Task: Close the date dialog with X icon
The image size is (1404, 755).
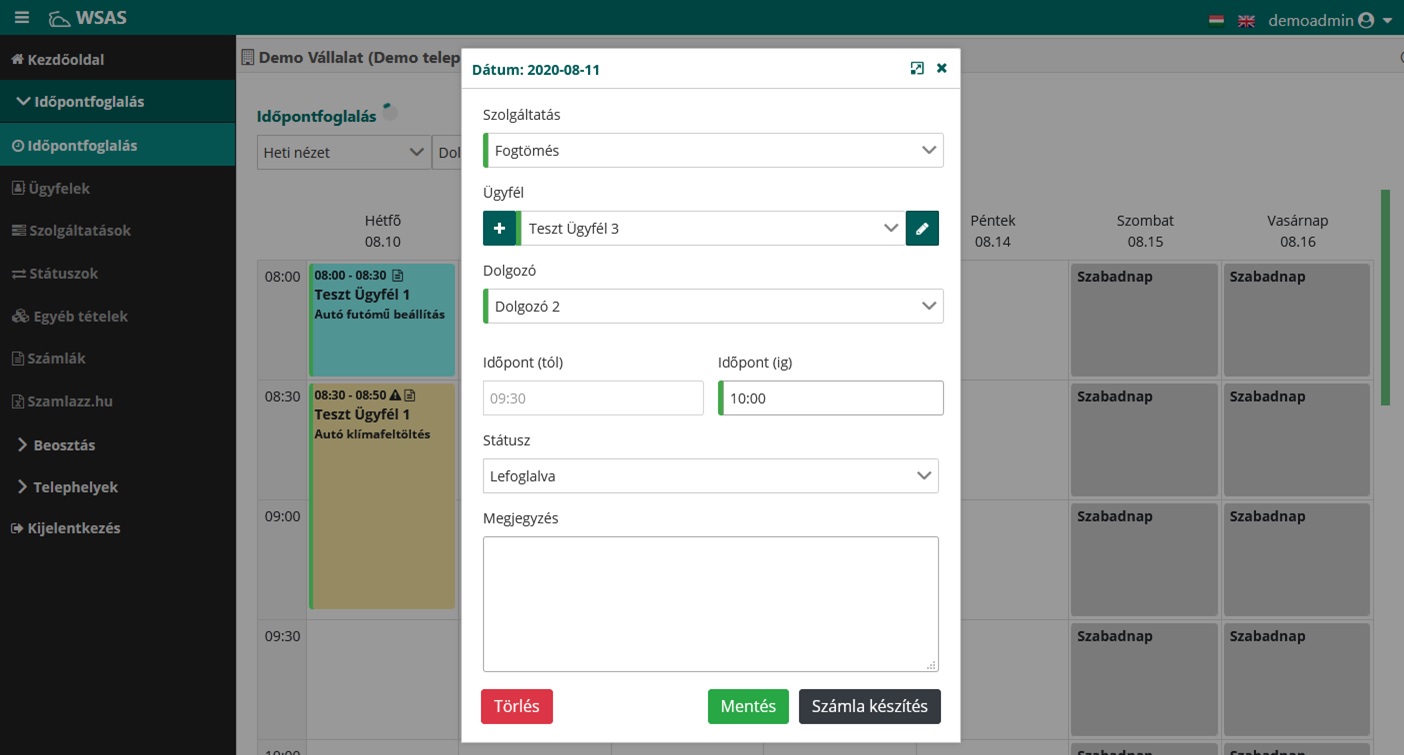Action: tap(942, 69)
